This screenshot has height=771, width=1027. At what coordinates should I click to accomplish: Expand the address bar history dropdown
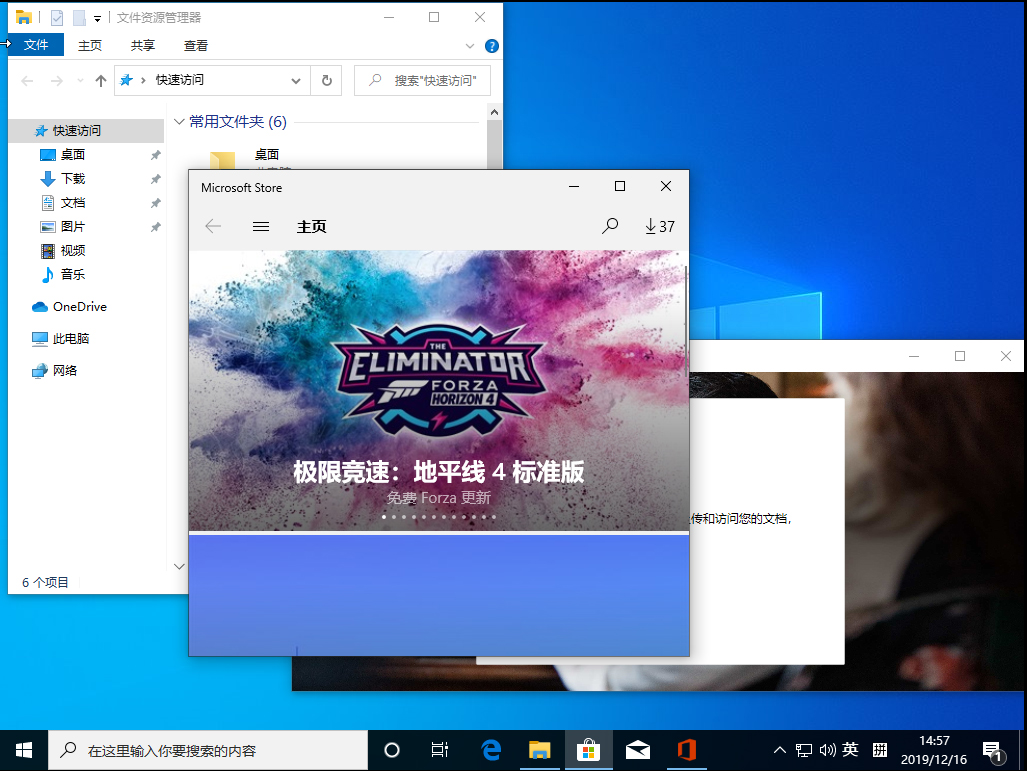295,80
